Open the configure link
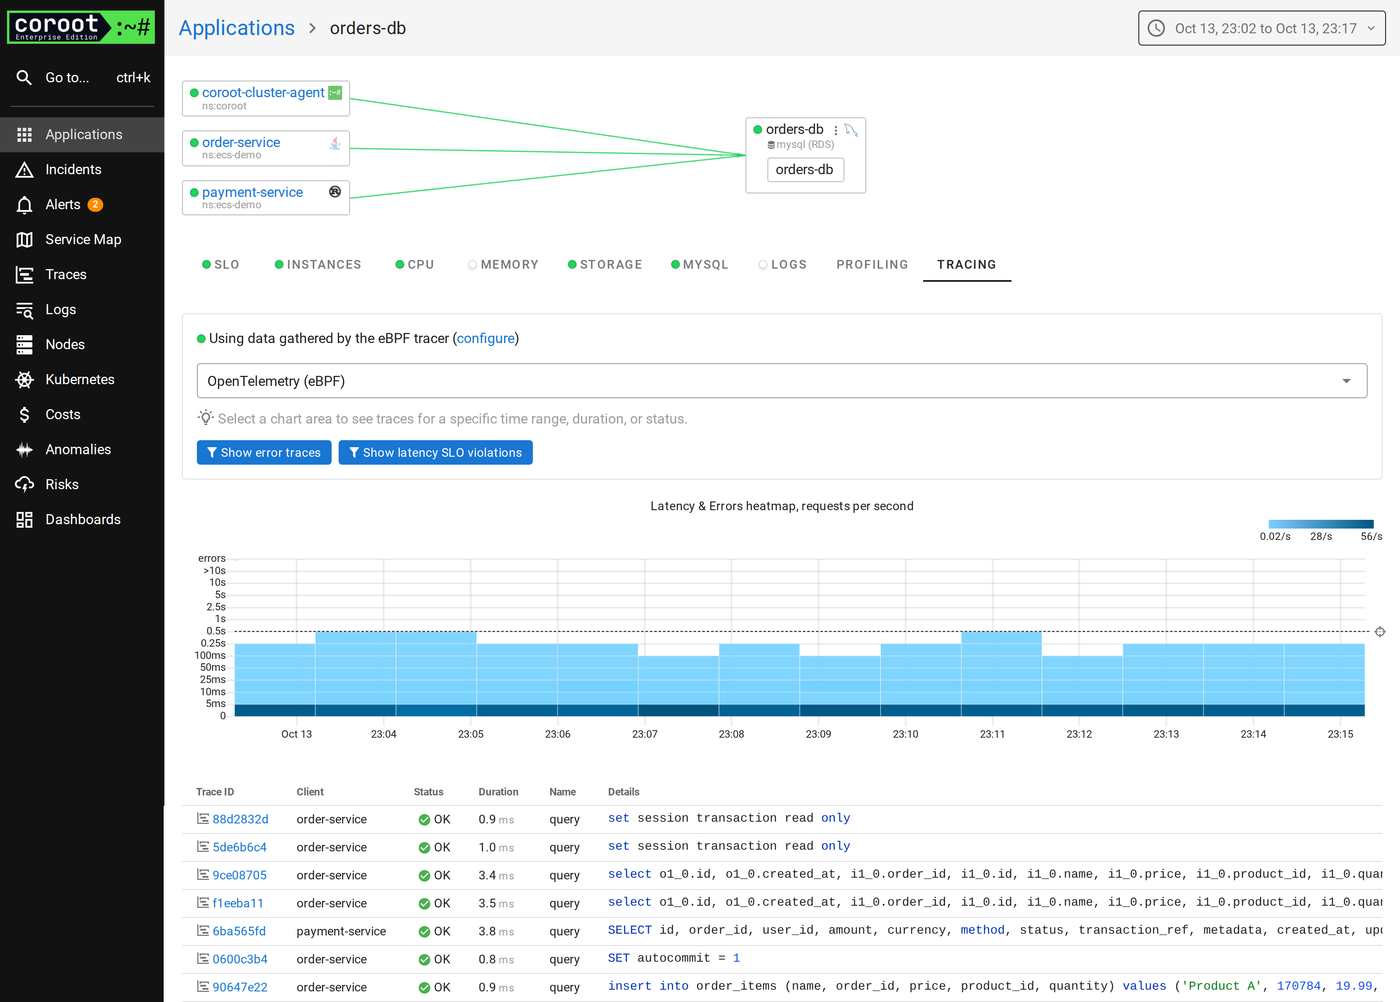This screenshot has height=1002, width=1400. [x=486, y=338]
